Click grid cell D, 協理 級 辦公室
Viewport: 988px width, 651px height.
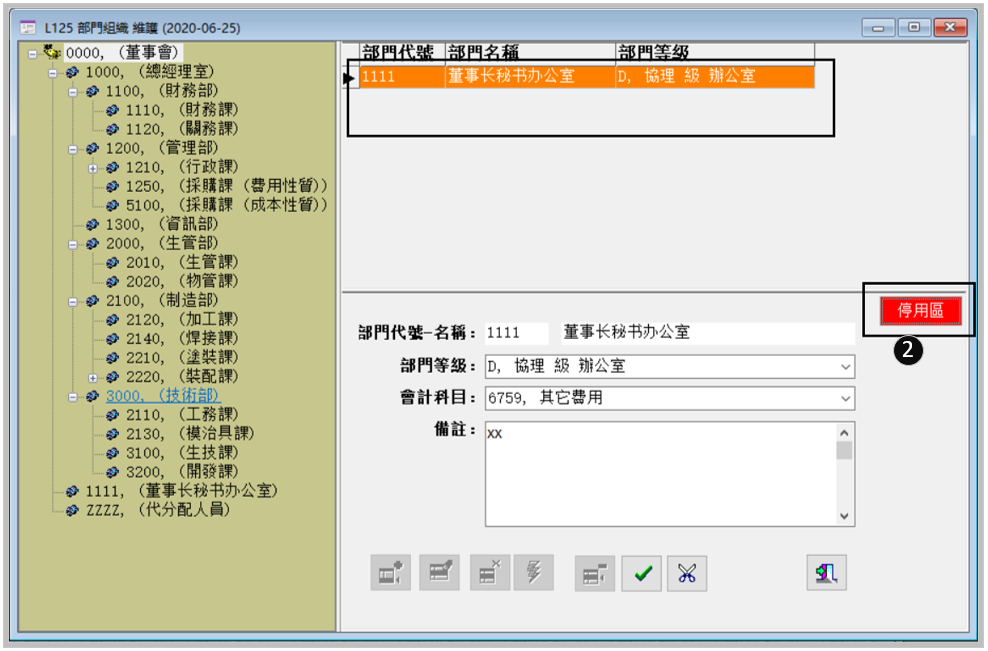pyautogui.click(x=715, y=76)
